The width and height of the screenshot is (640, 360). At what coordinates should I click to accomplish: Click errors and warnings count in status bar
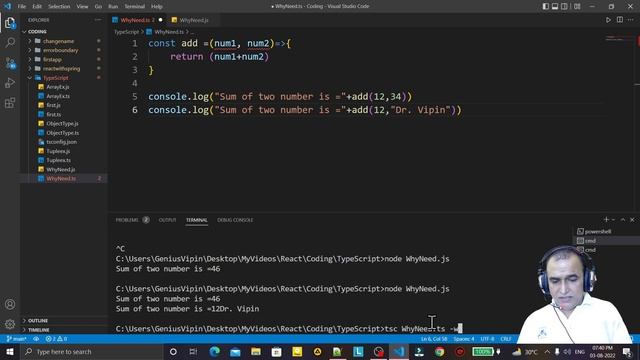pyautogui.click(x=56, y=339)
